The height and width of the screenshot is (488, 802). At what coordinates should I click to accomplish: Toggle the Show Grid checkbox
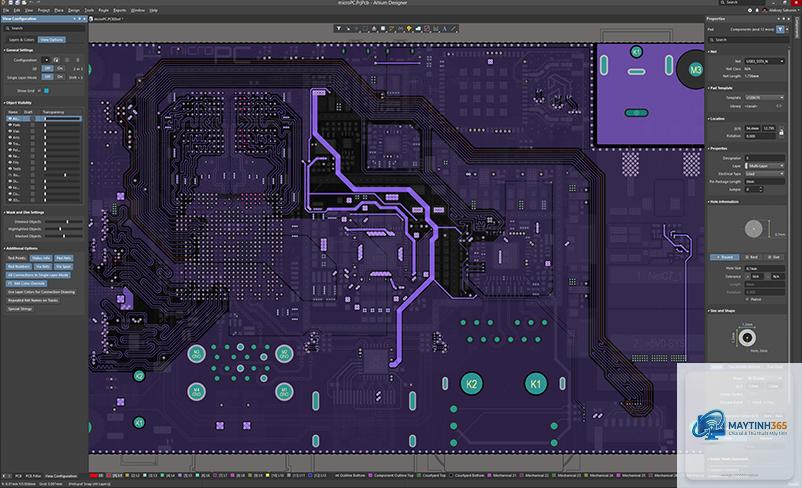click(x=39, y=91)
